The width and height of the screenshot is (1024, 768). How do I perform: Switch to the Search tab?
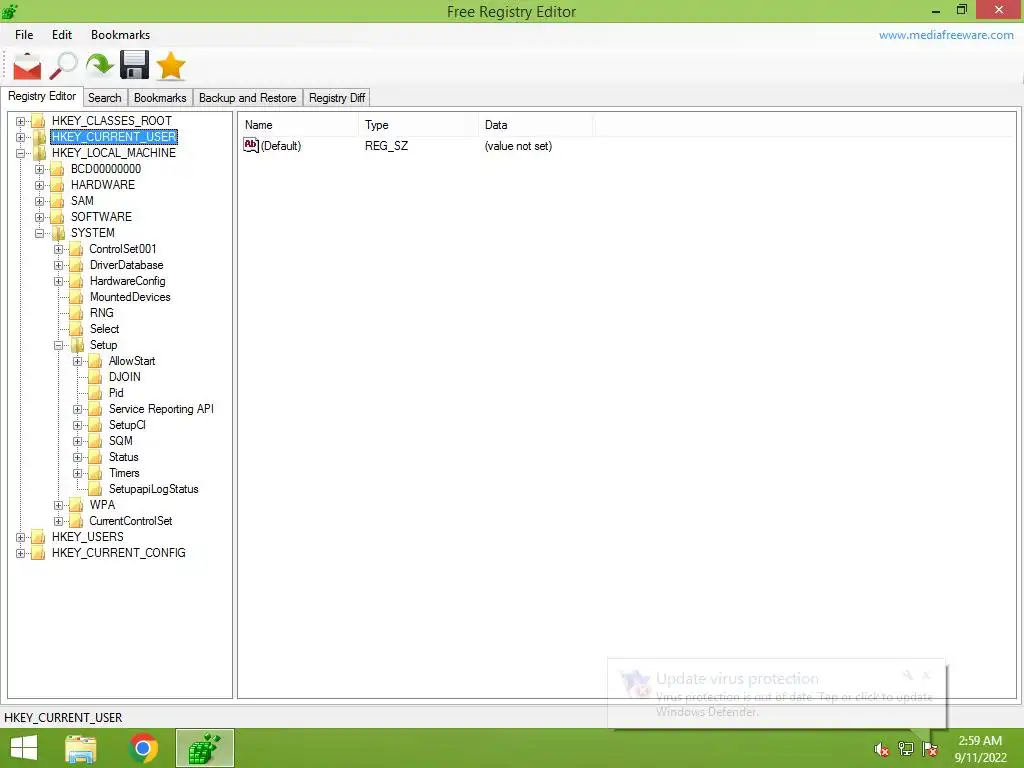click(104, 97)
